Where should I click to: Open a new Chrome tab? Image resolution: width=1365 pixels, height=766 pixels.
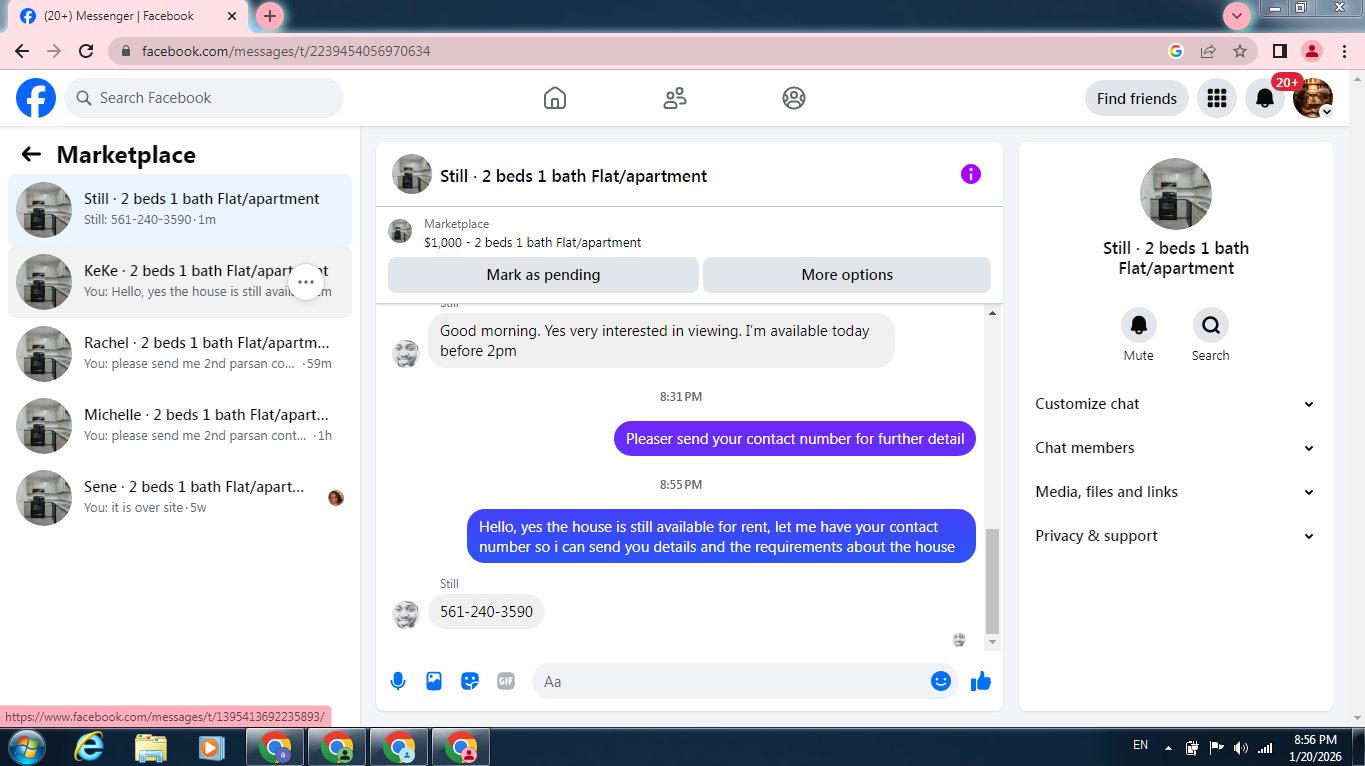(x=270, y=16)
